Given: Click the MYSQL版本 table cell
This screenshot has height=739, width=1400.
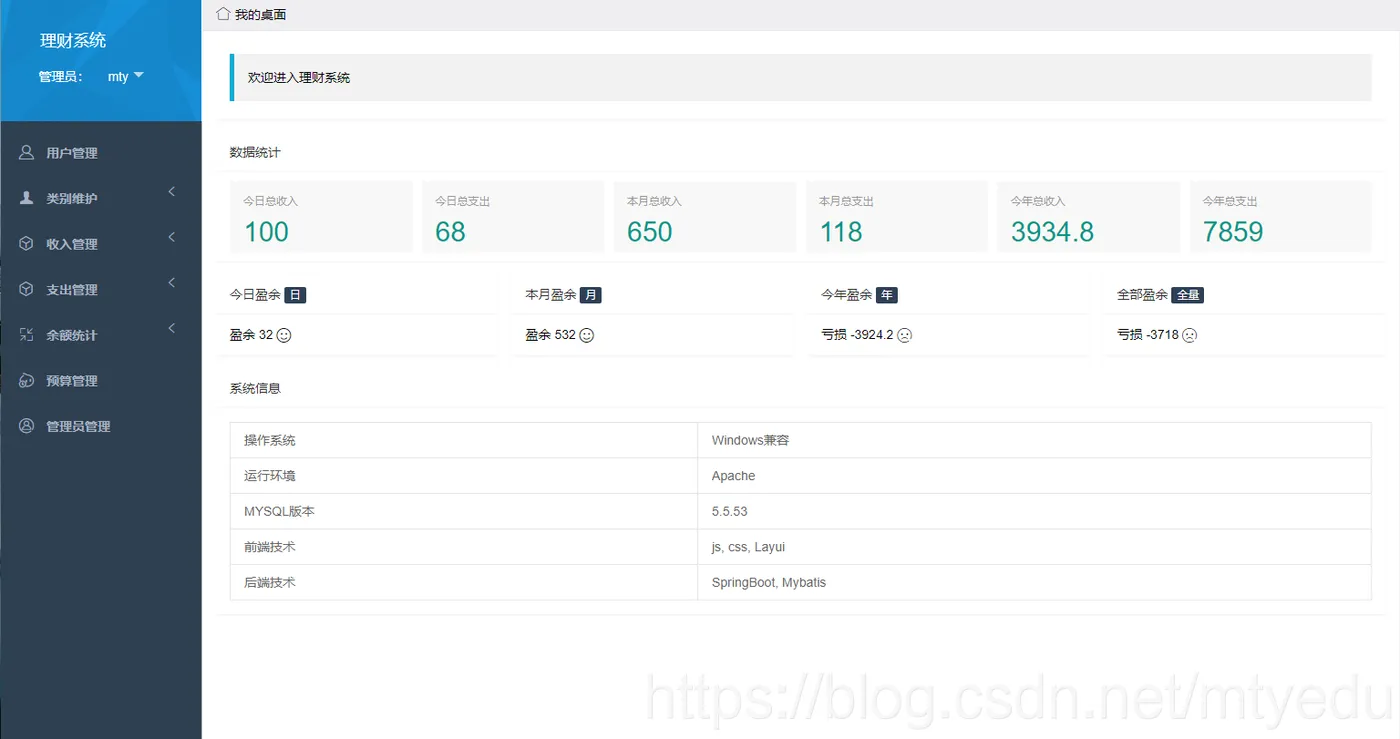Looking at the screenshot, I should click(464, 511).
